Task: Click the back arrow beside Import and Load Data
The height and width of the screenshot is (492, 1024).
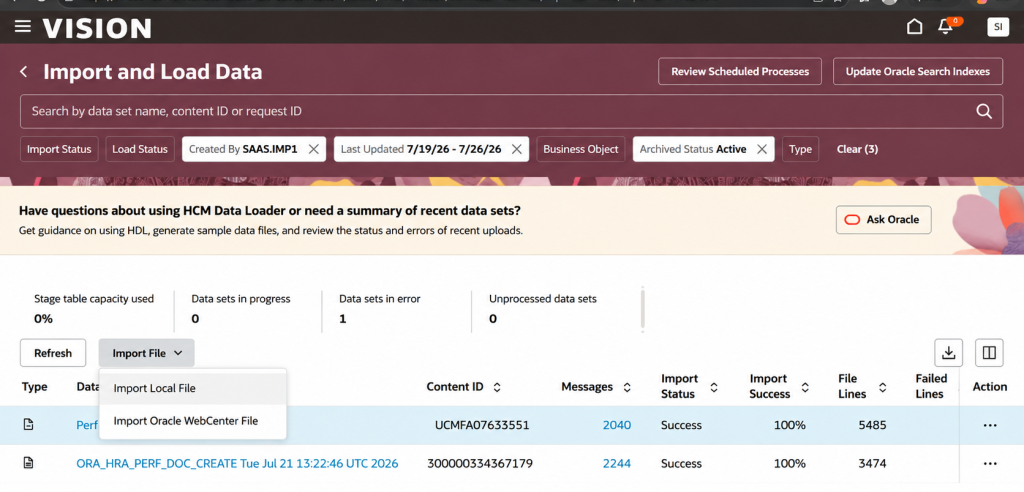Action: 24,71
